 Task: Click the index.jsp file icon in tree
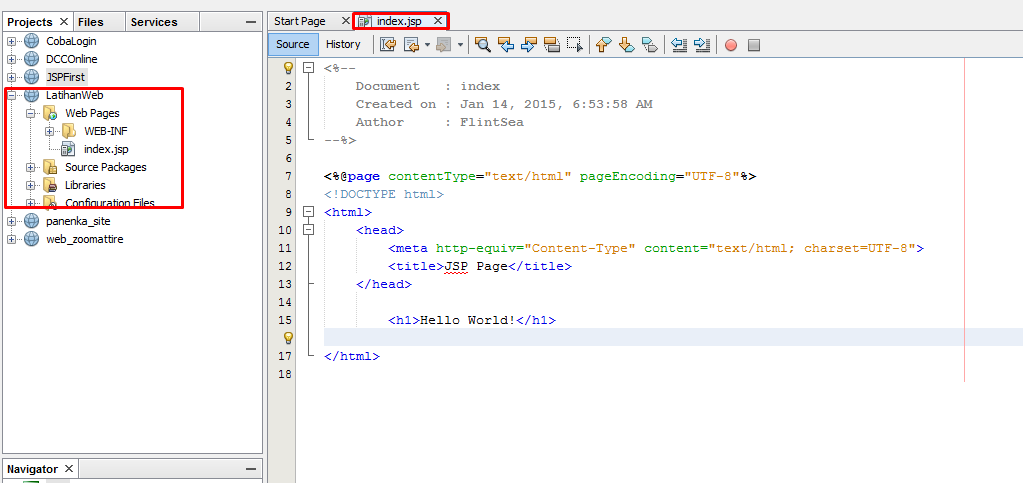(68, 149)
